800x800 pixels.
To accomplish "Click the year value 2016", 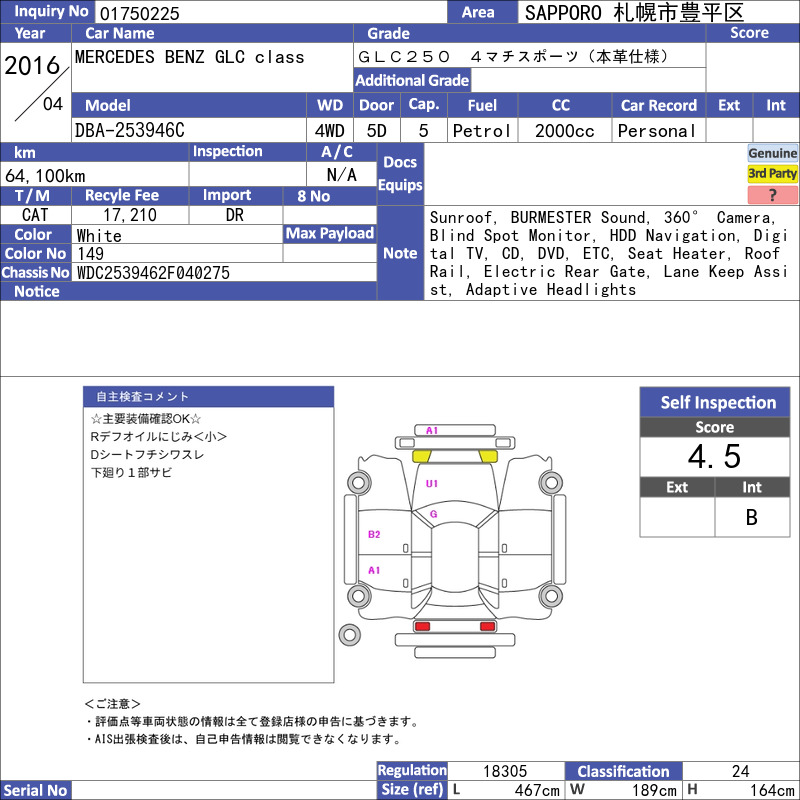I will [32, 65].
